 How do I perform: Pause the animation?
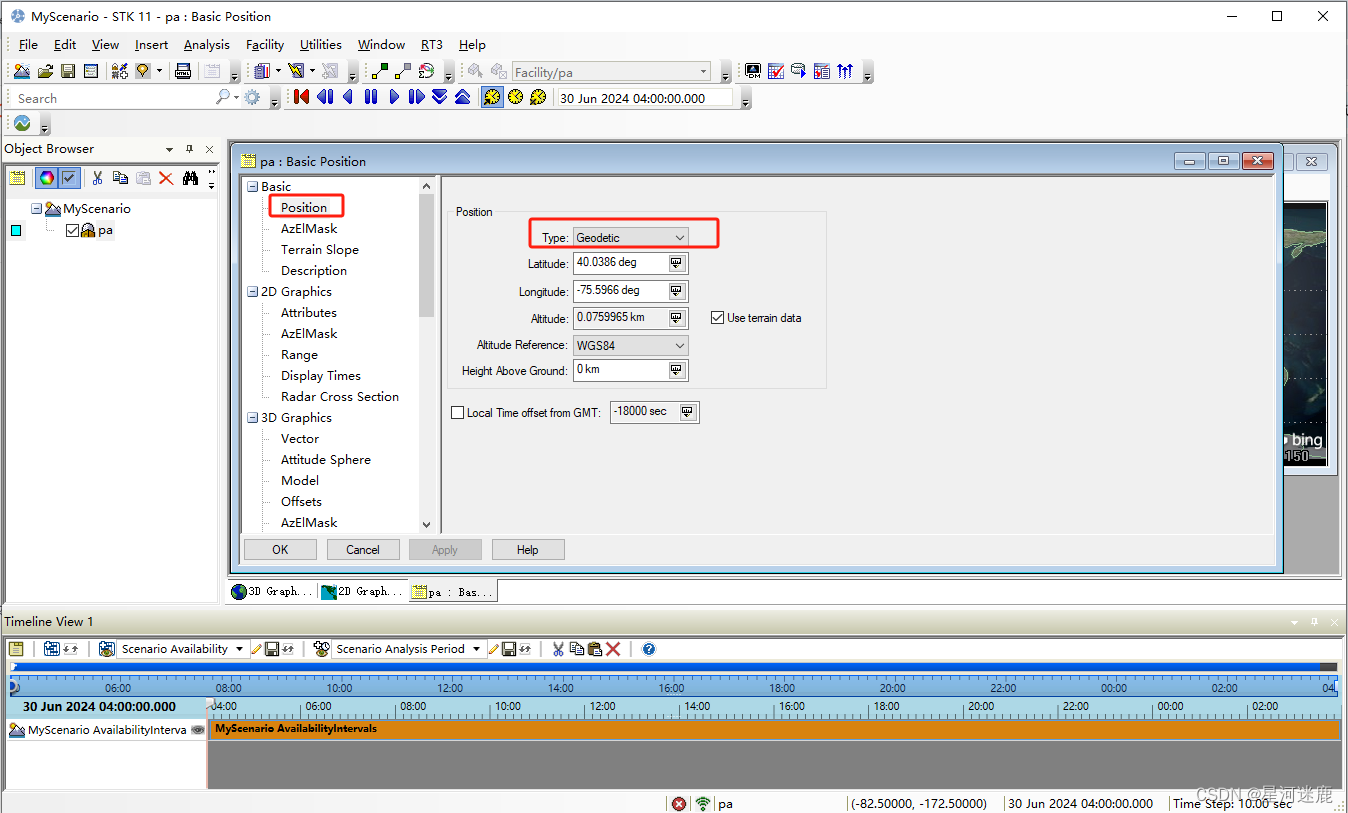(x=371, y=97)
